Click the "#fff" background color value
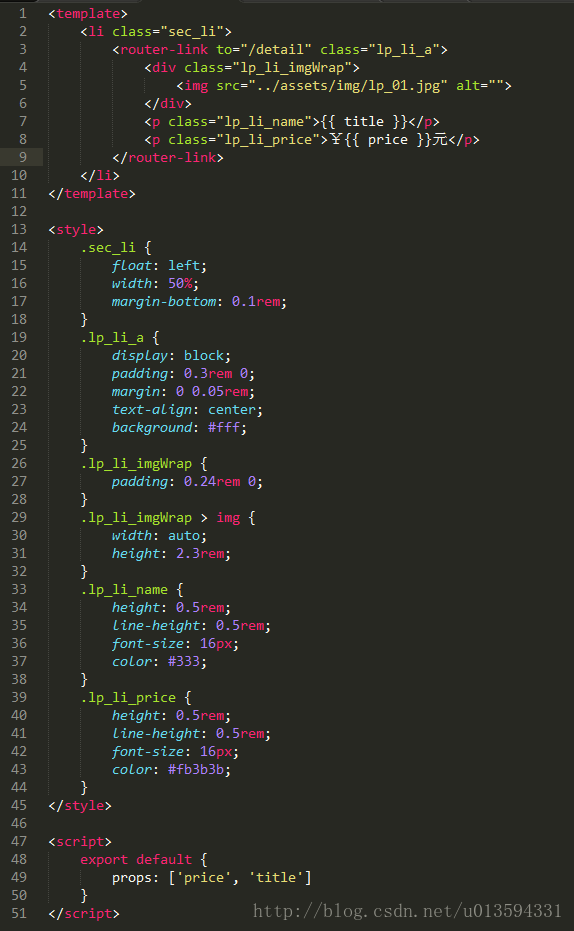 [x=223, y=428]
